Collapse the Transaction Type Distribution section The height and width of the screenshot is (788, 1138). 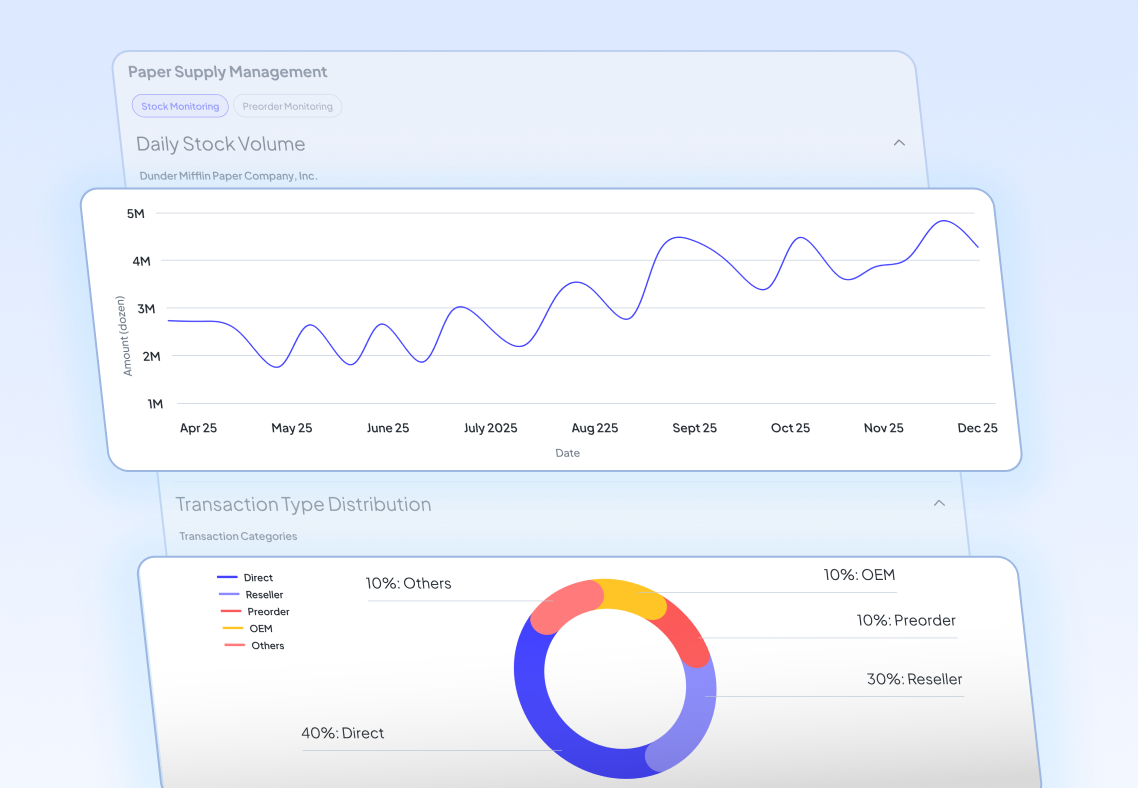pyautogui.click(x=939, y=503)
